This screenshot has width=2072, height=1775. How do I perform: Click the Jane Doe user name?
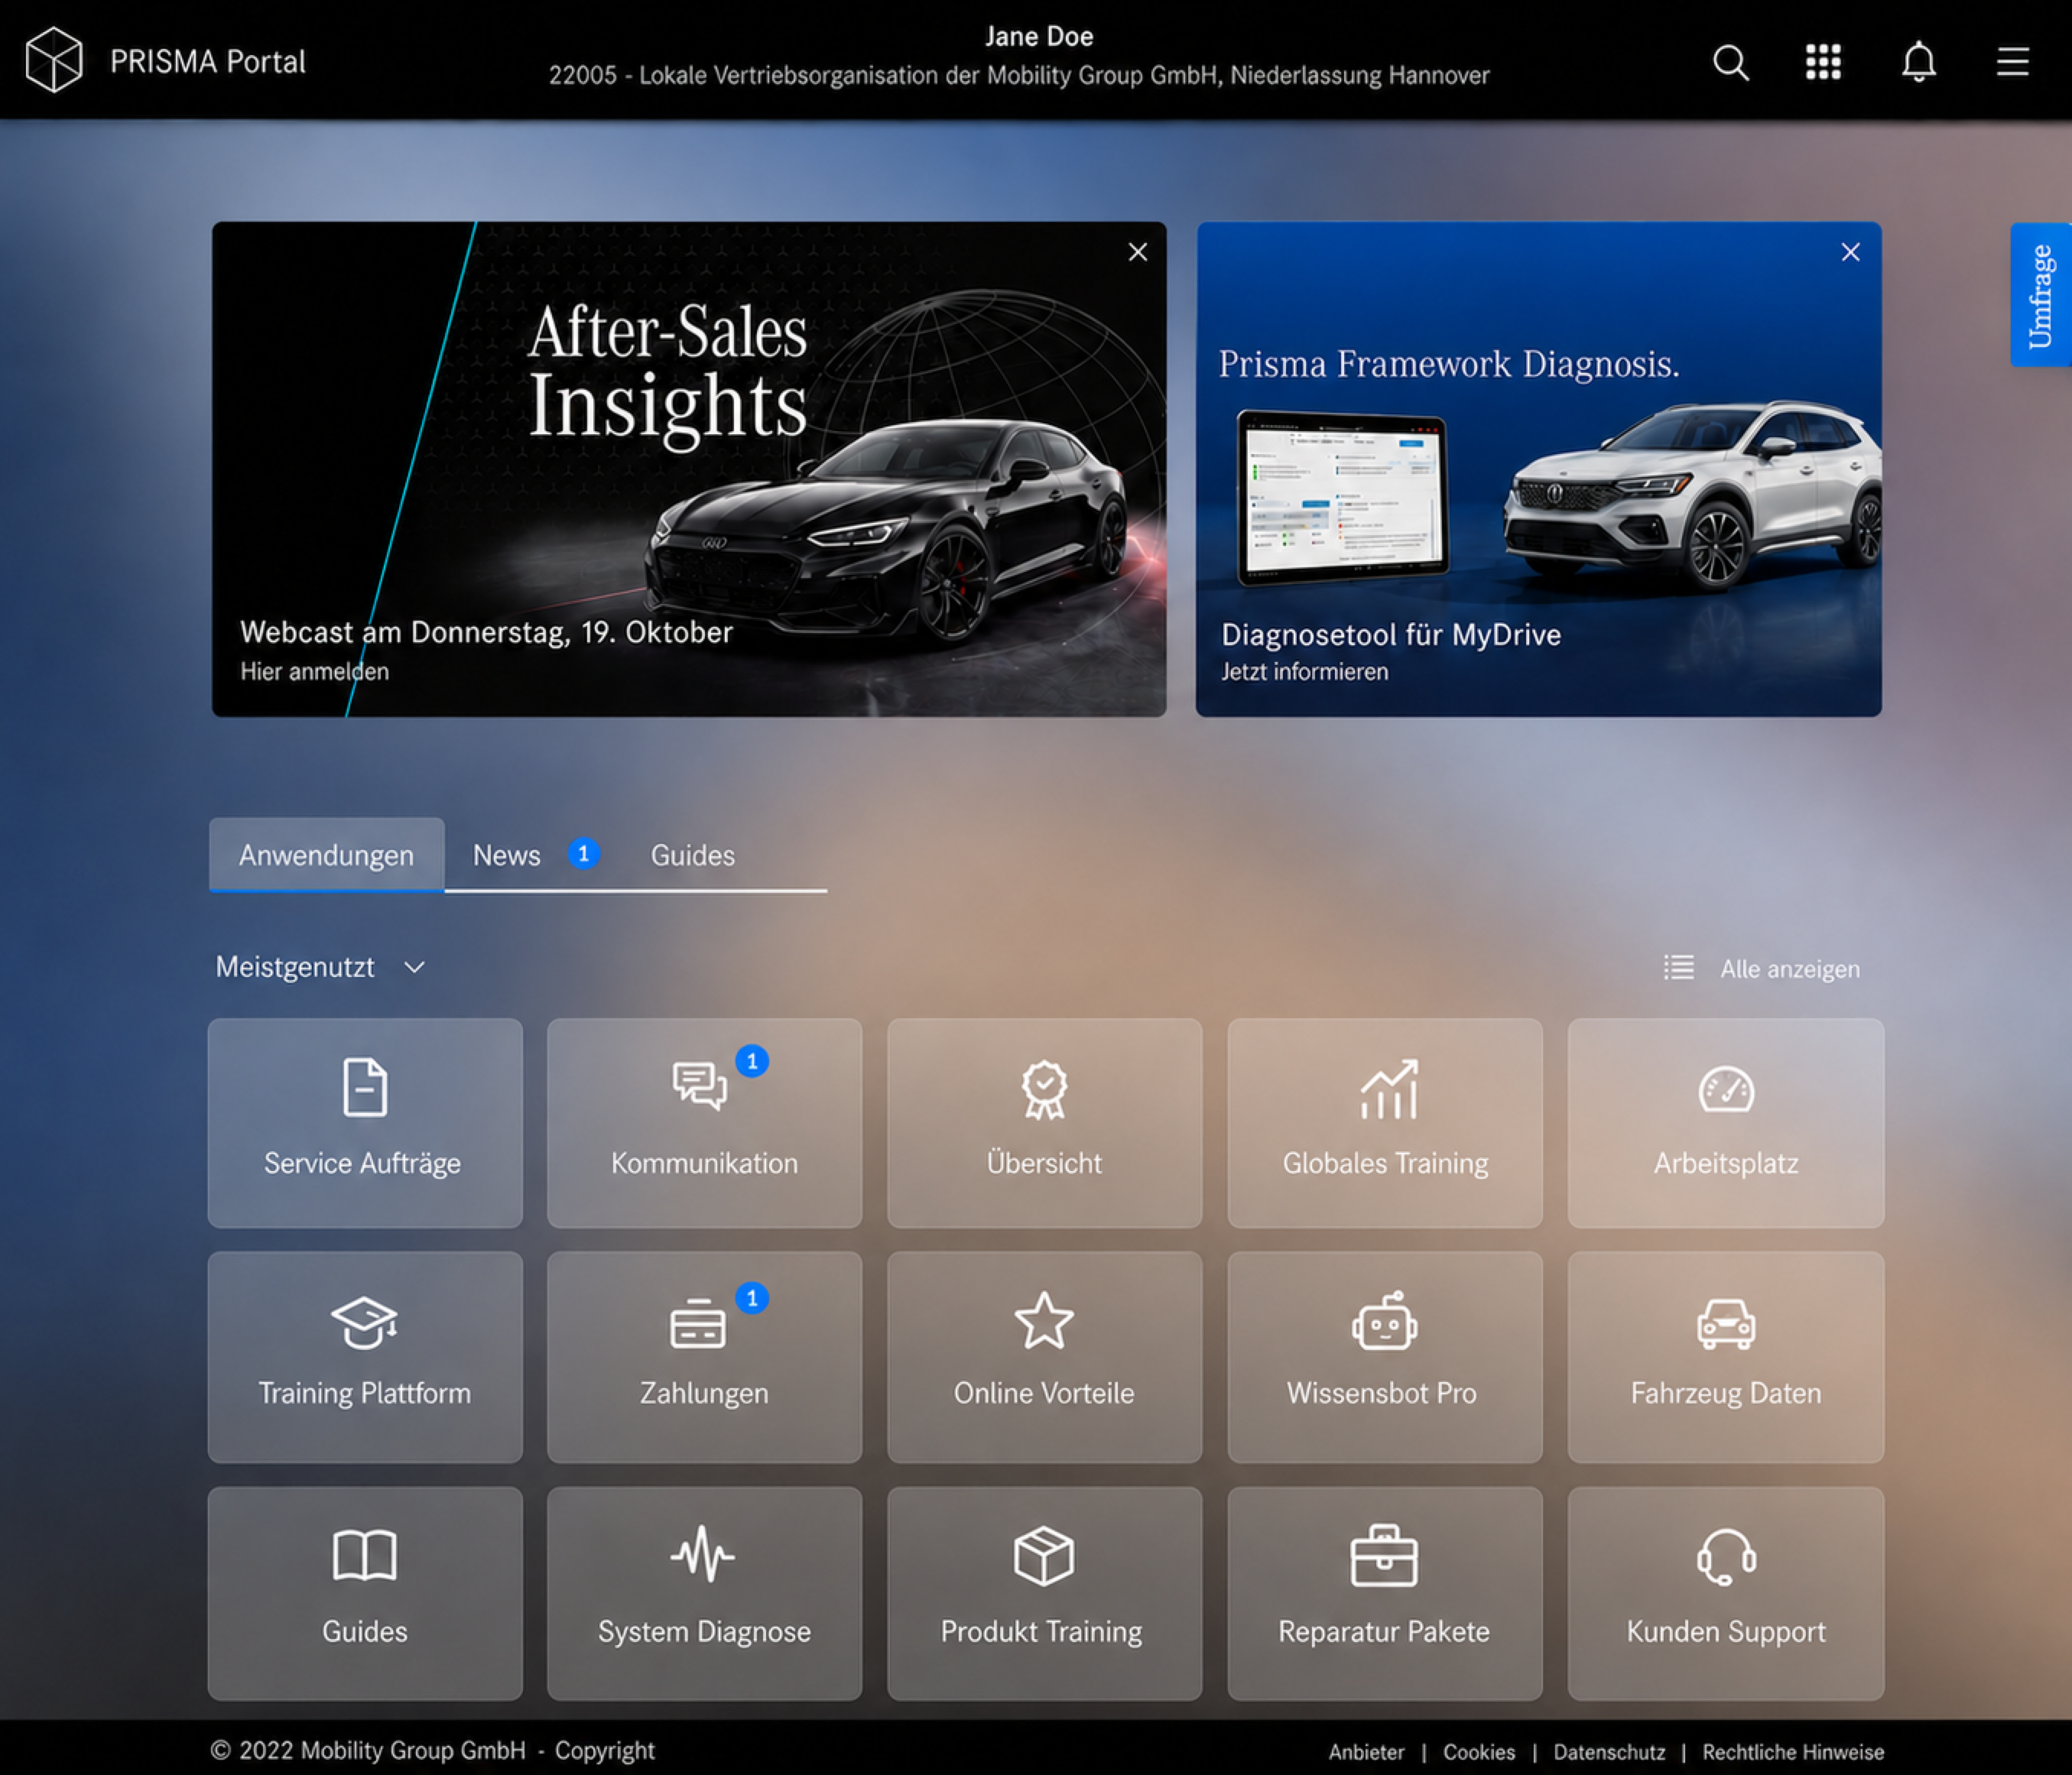[x=1039, y=36]
